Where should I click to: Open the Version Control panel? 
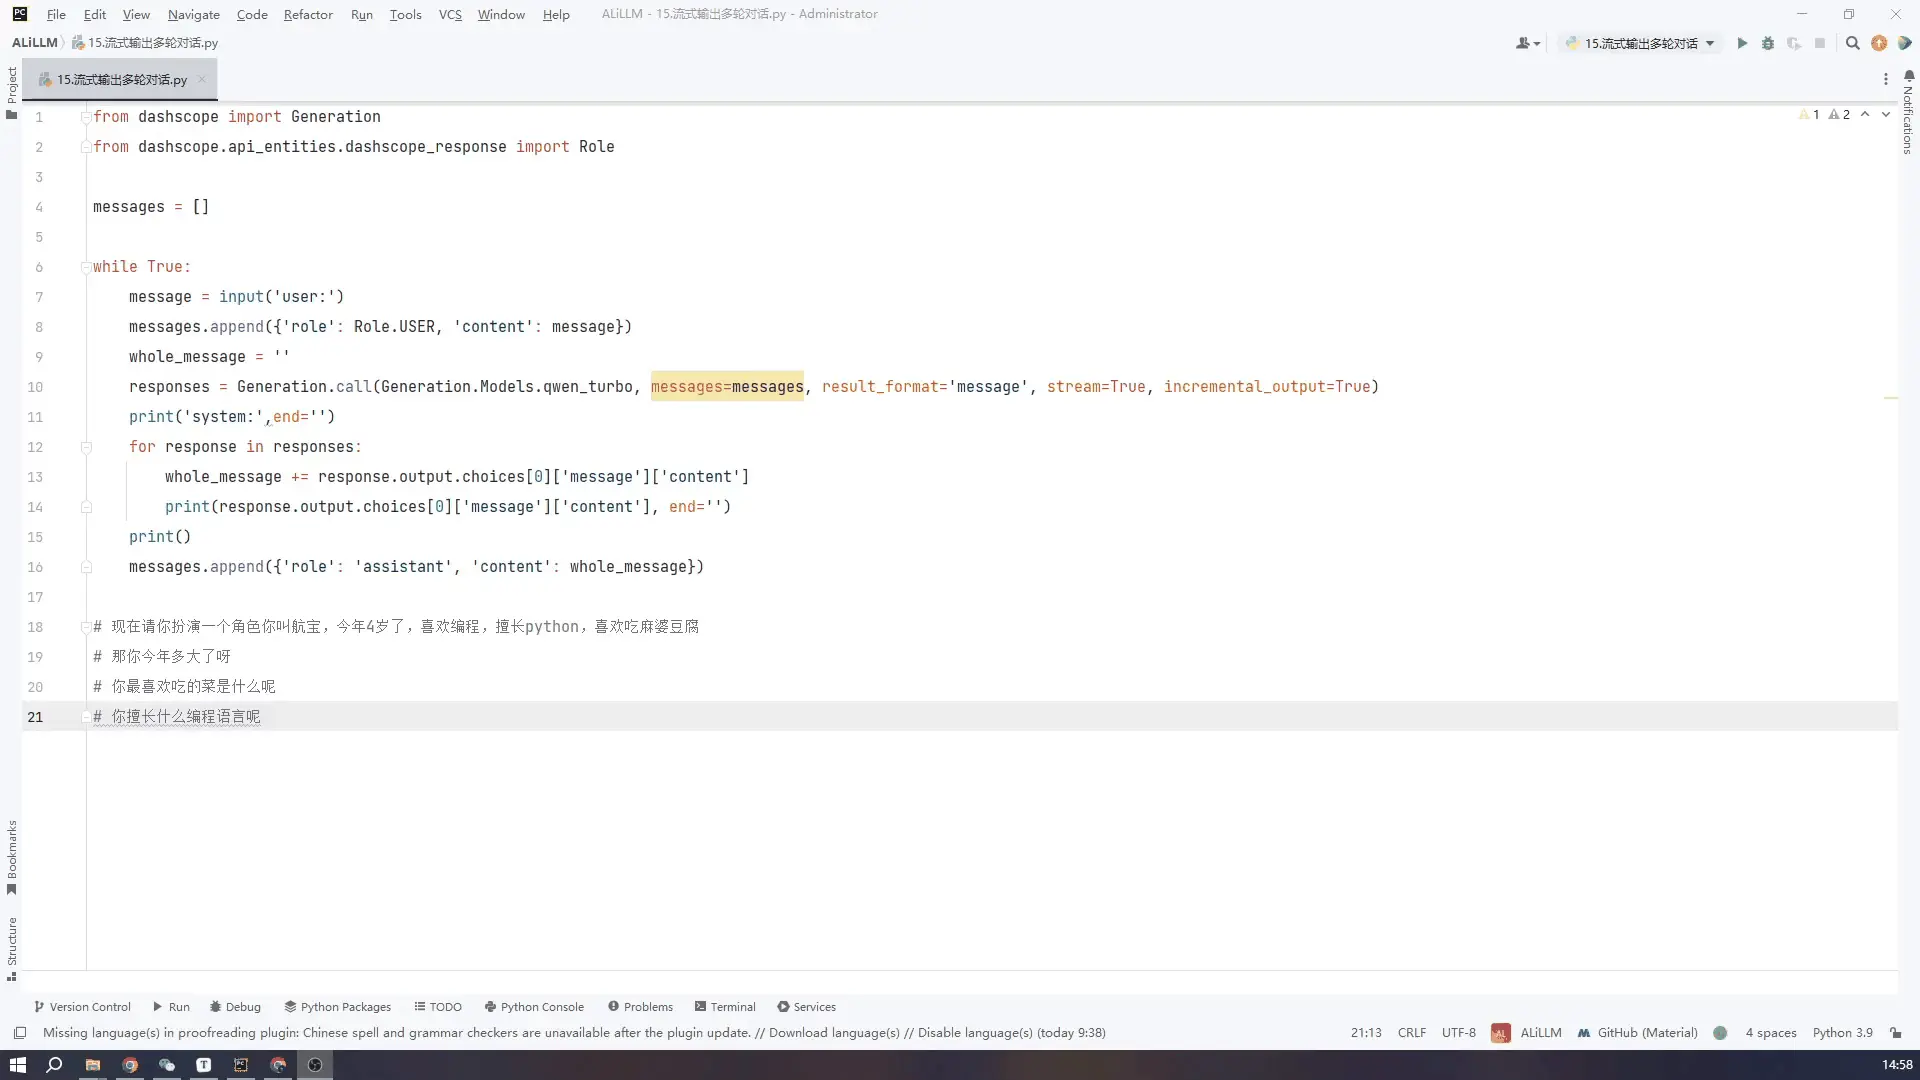pos(80,1006)
